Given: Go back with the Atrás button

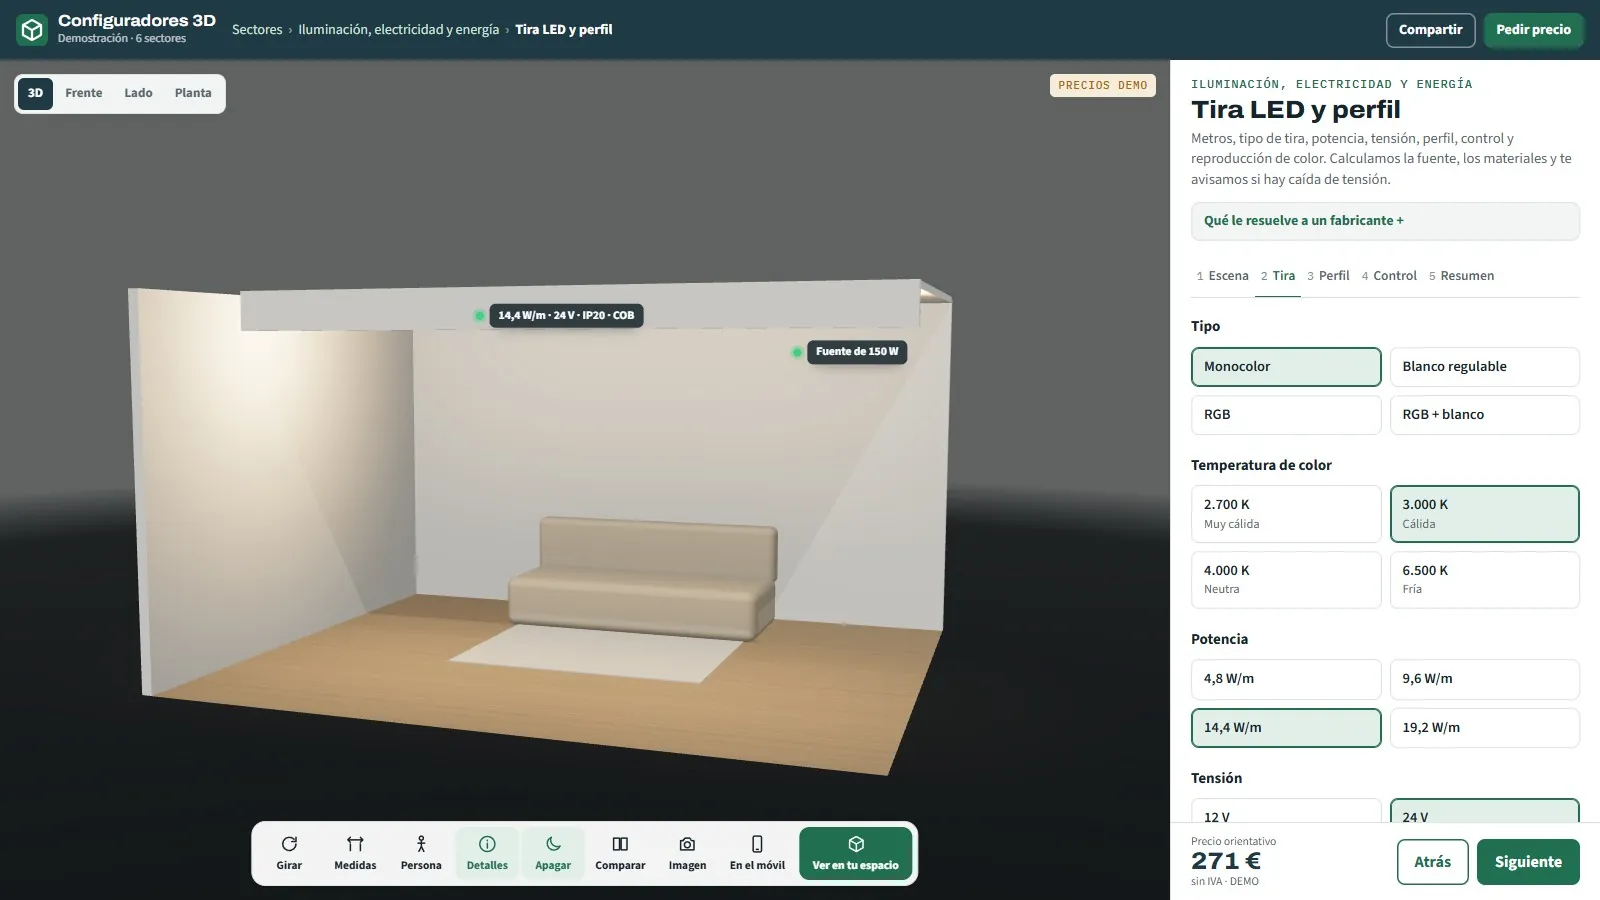Looking at the screenshot, I should (1432, 862).
